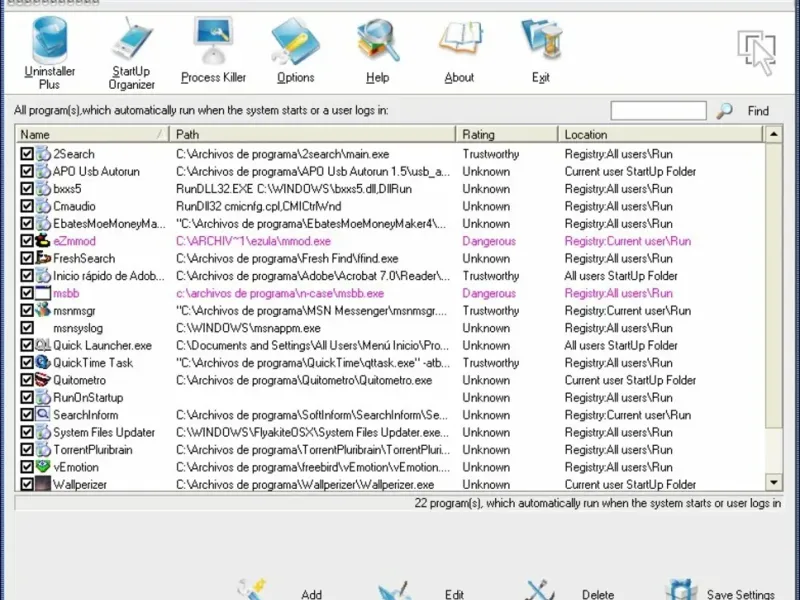Click the msnmsgr Messenger icon
Image resolution: width=800 pixels, height=600 pixels.
click(x=43, y=310)
